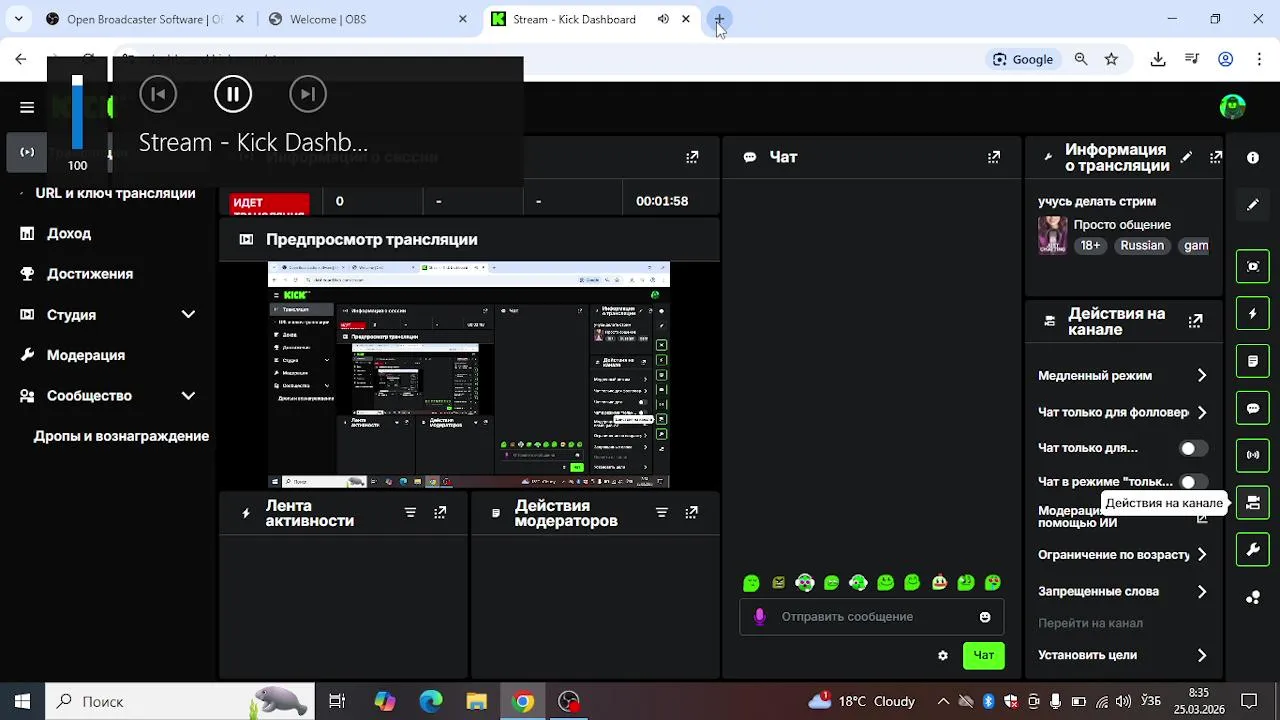
Task: Switch to Welcome | OBS browser tab
Action: (366, 19)
